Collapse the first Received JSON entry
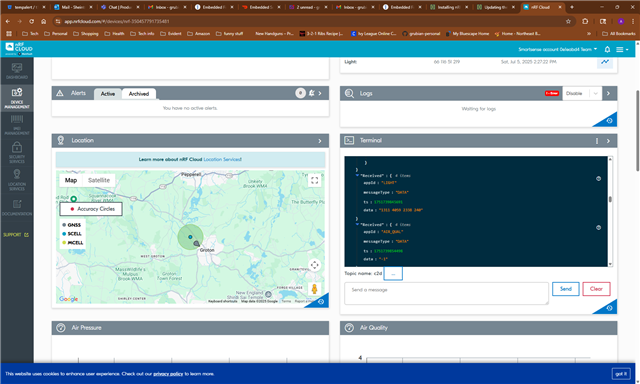640x384 pixels. click(357, 175)
